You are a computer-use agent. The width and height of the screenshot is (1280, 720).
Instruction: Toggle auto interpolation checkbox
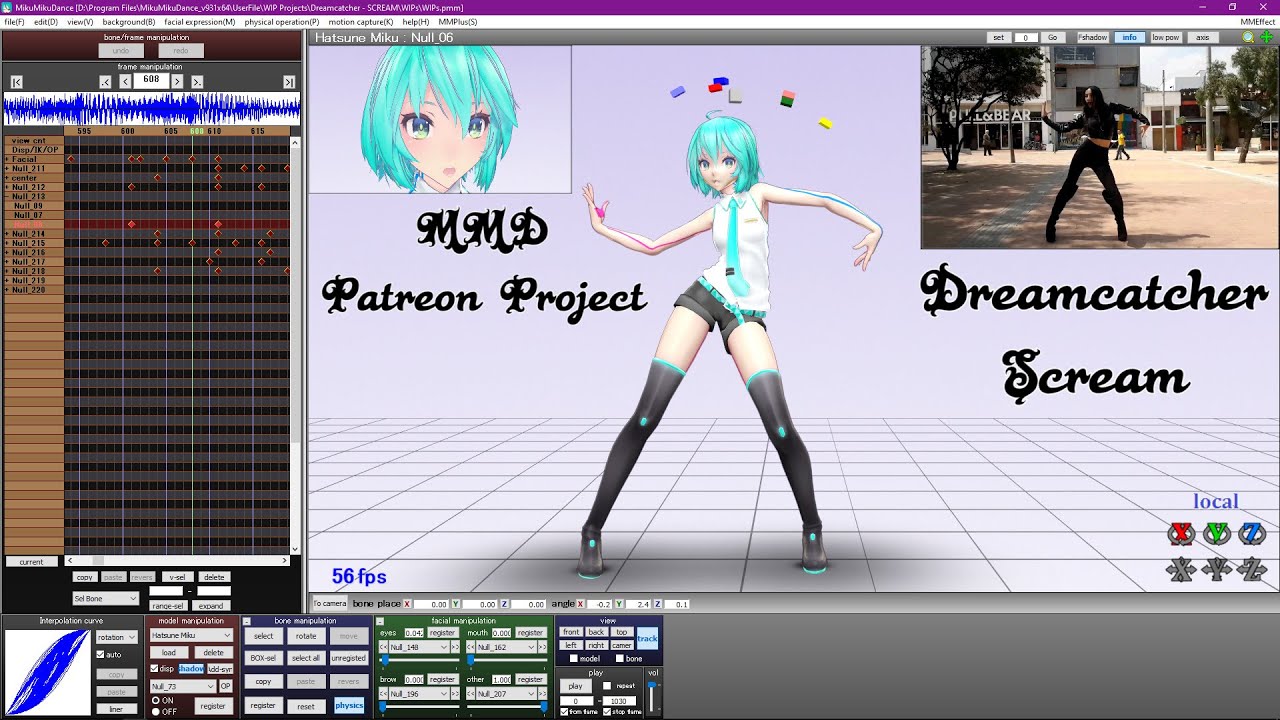coord(100,654)
